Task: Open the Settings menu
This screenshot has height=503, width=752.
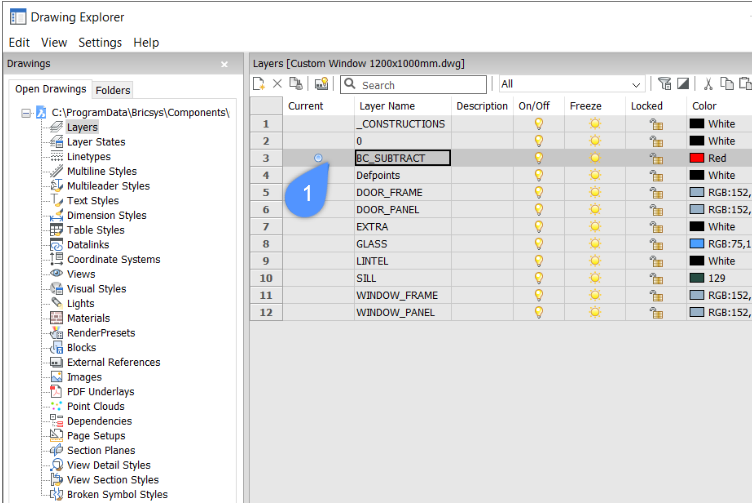Action: [100, 43]
